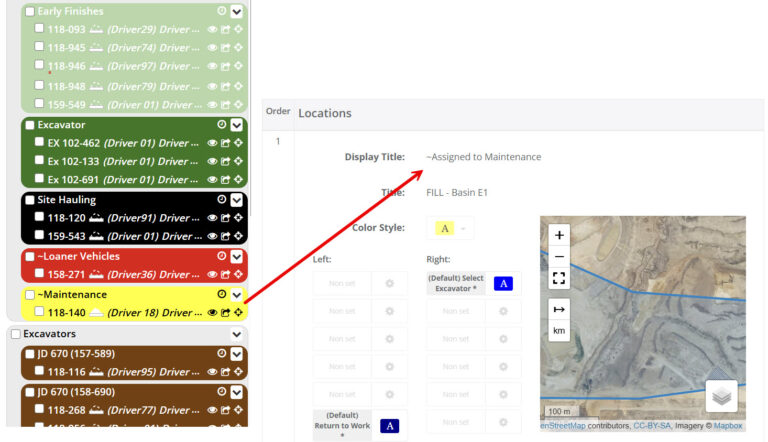
Task: Click (Default) Select Excavator button
Action: 456,284
